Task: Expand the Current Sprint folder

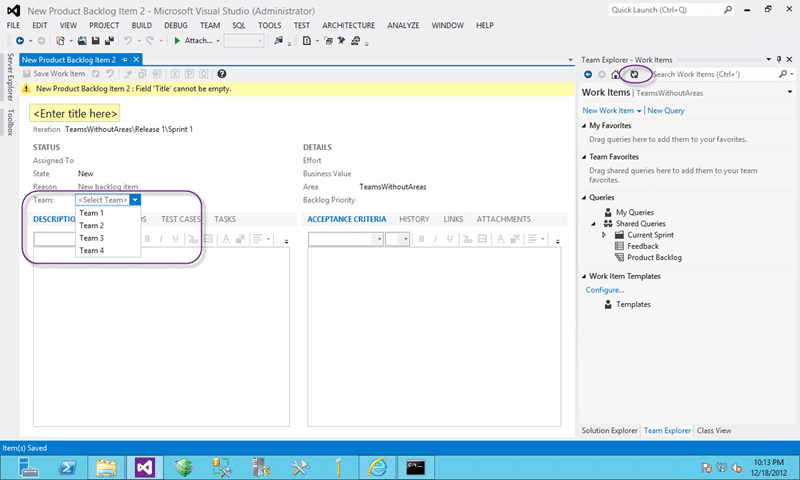Action: [604, 235]
